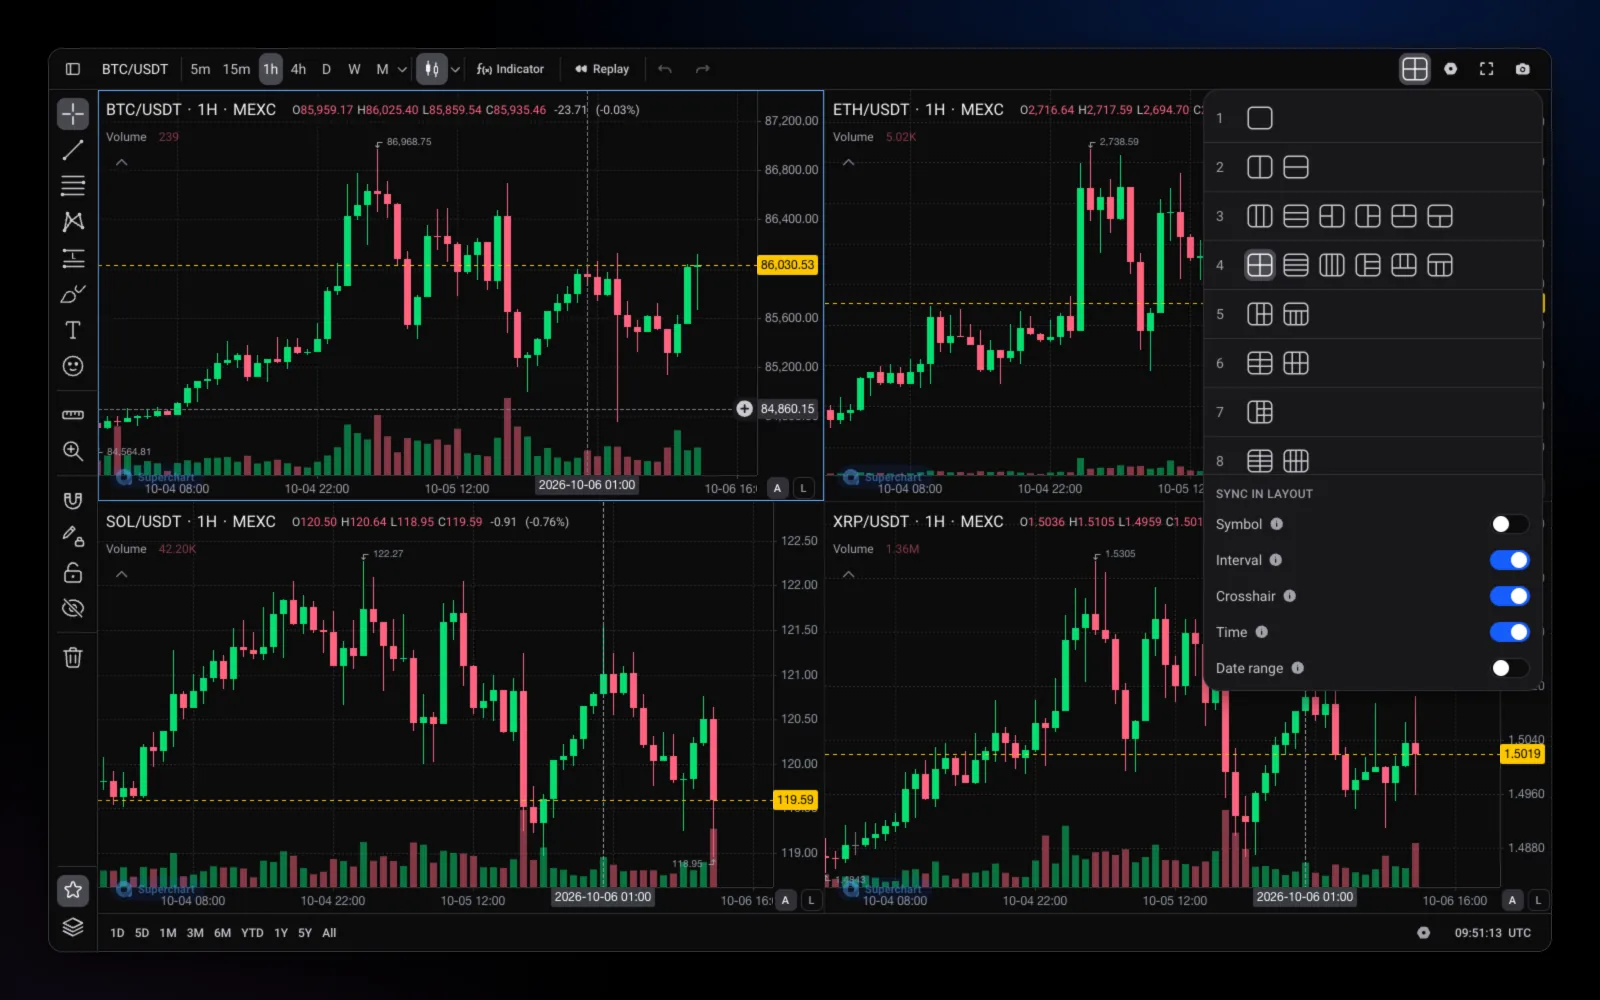The image size is (1600, 1000).
Task: Toggle the left sidebar panel icon
Action: pos(73,69)
